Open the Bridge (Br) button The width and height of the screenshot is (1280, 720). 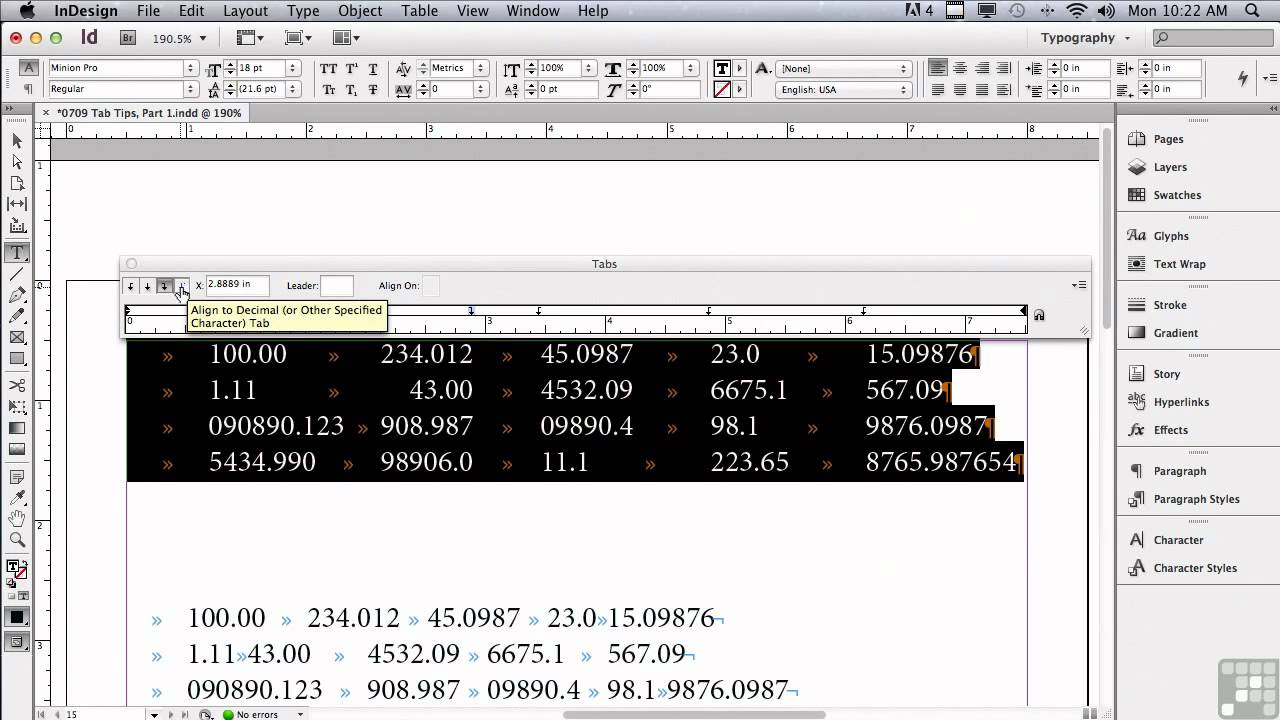point(128,38)
